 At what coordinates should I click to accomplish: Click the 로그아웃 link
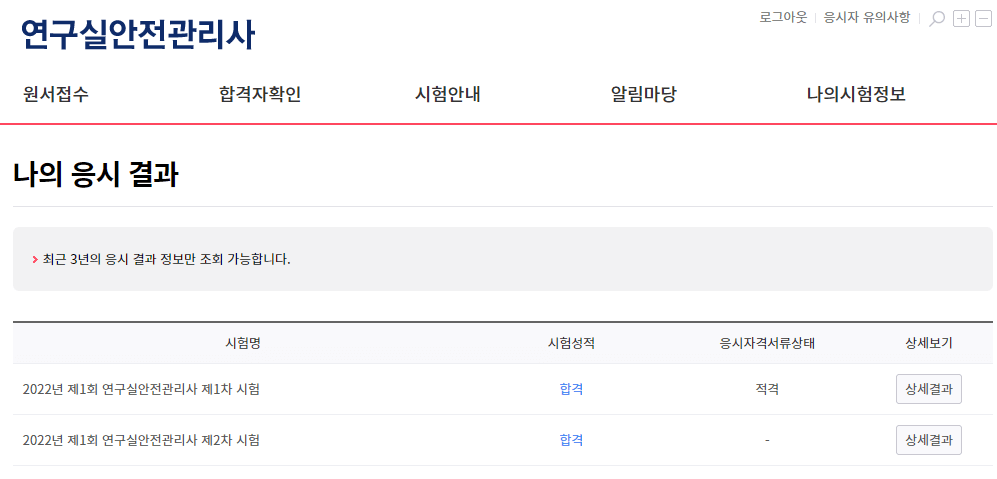tap(783, 17)
